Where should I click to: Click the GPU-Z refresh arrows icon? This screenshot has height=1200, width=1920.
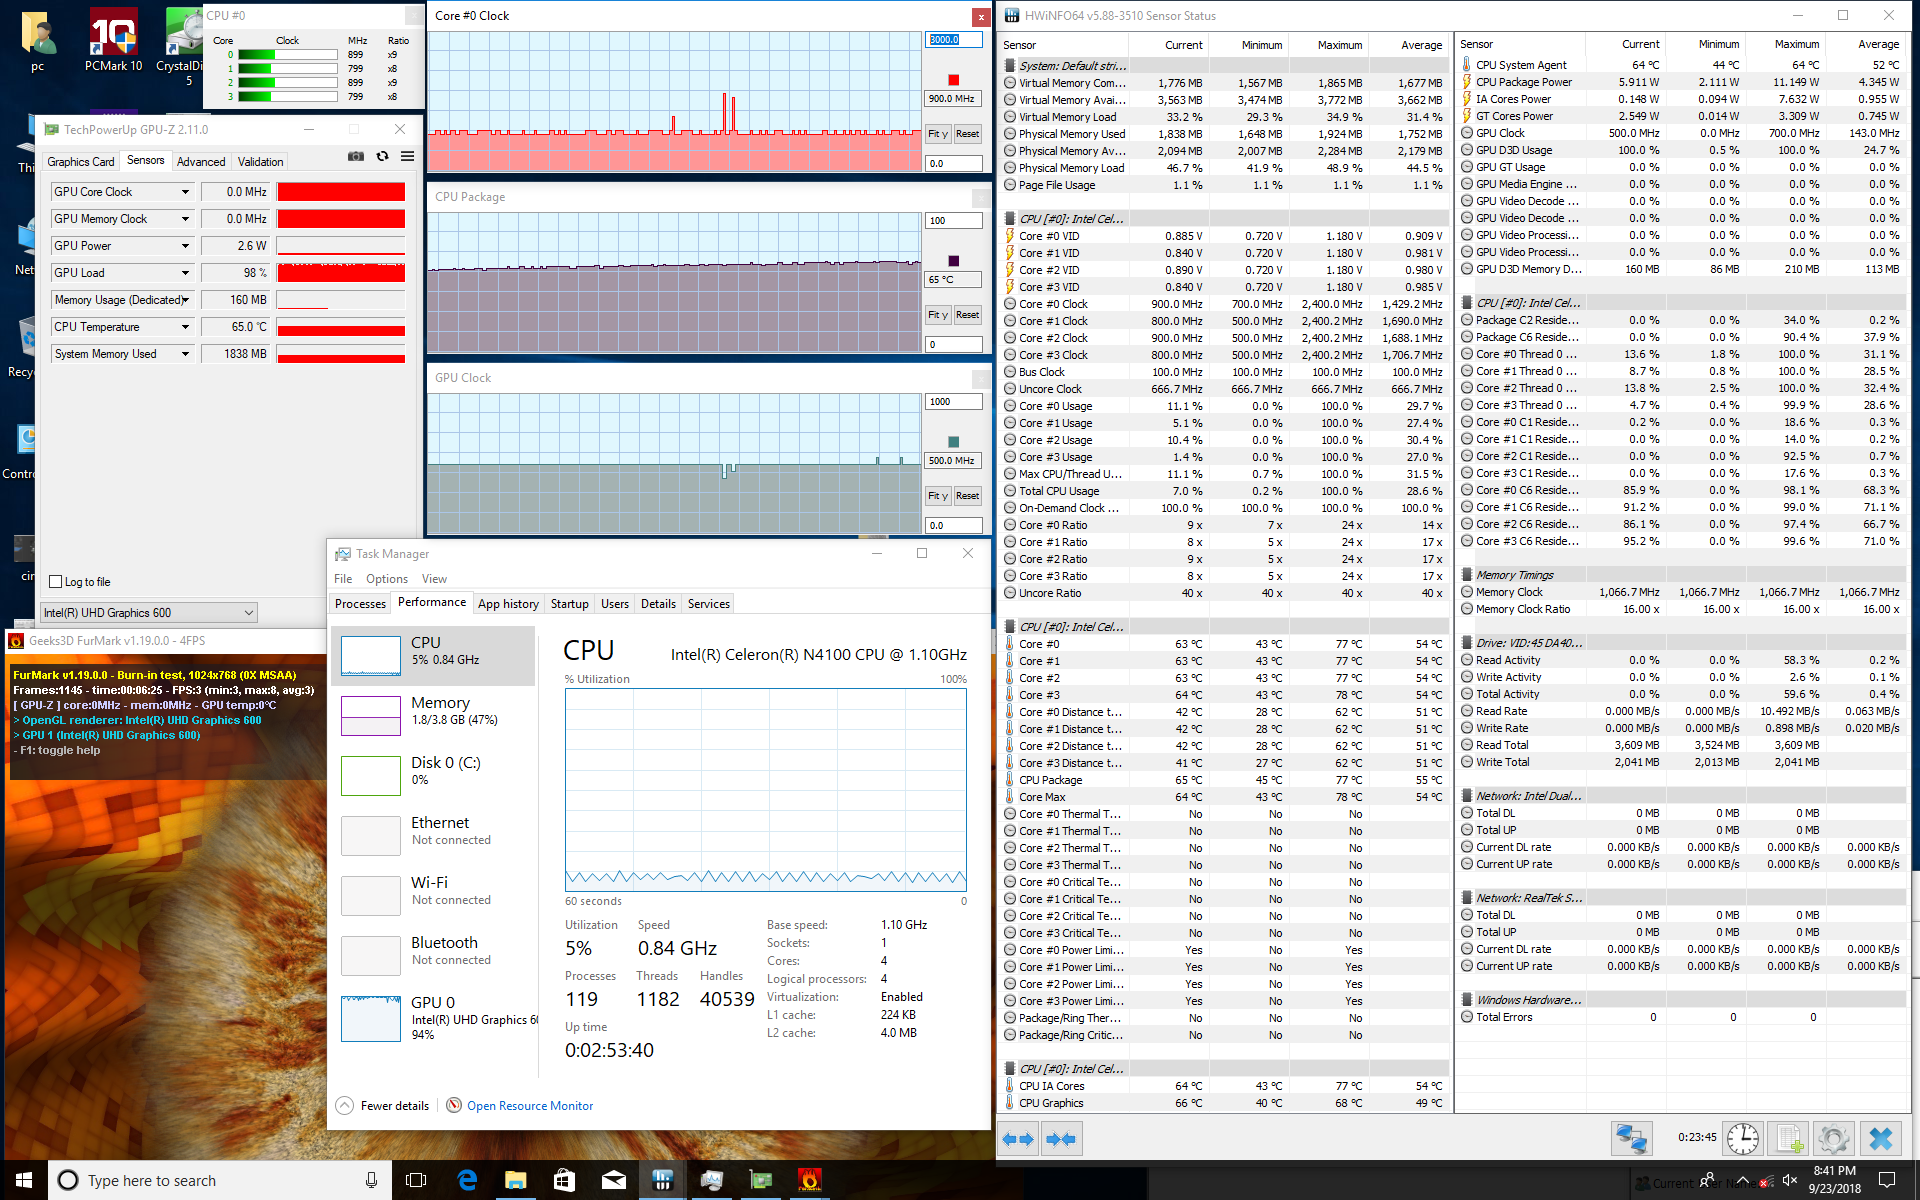(x=382, y=156)
